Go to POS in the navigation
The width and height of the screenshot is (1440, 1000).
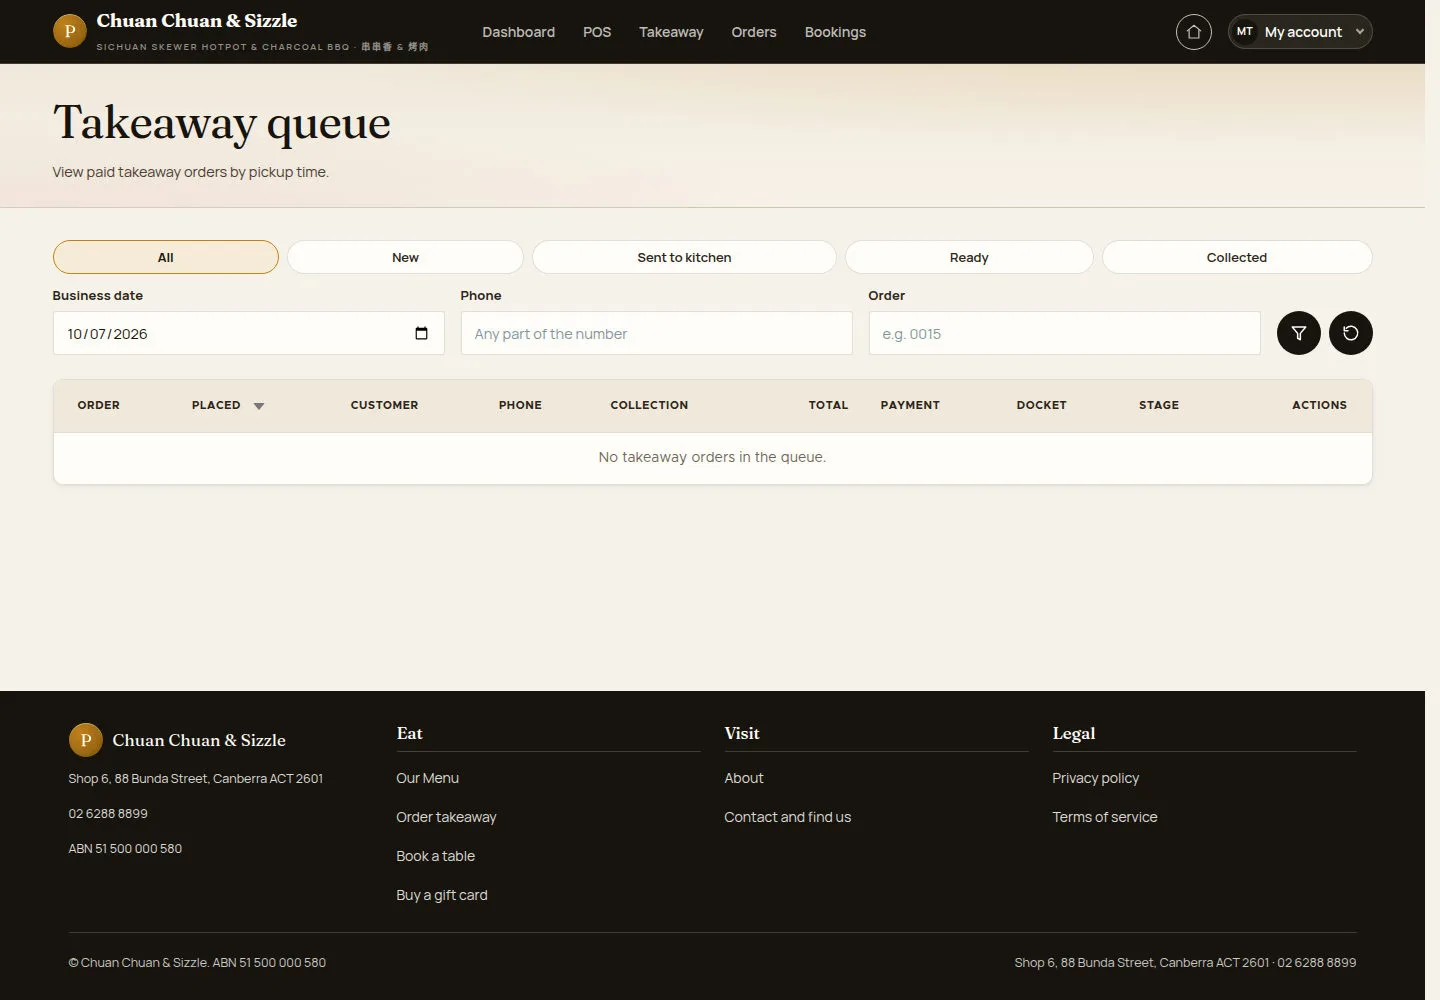[x=597, y=32]
